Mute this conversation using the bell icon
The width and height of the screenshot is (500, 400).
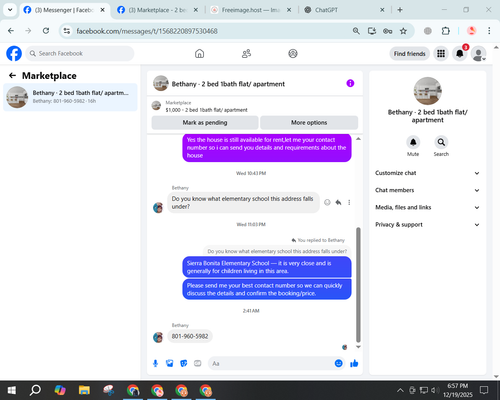tap(413, 142)
